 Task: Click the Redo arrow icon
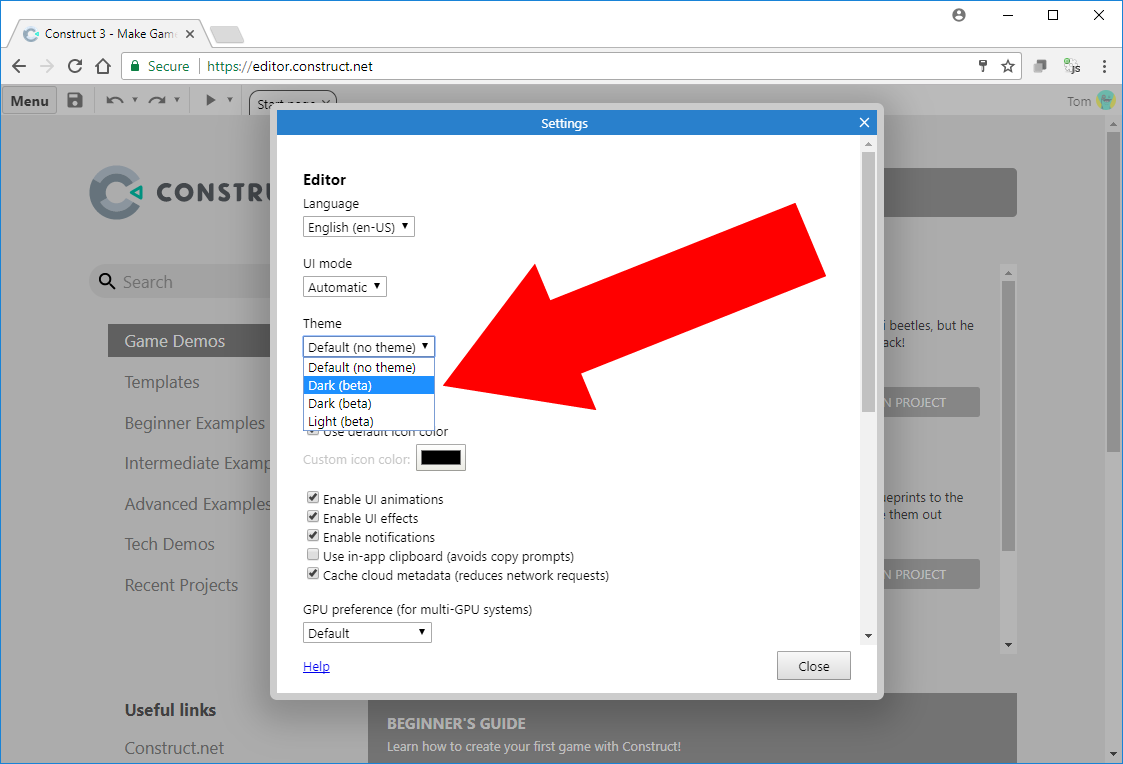coord(157,100)
